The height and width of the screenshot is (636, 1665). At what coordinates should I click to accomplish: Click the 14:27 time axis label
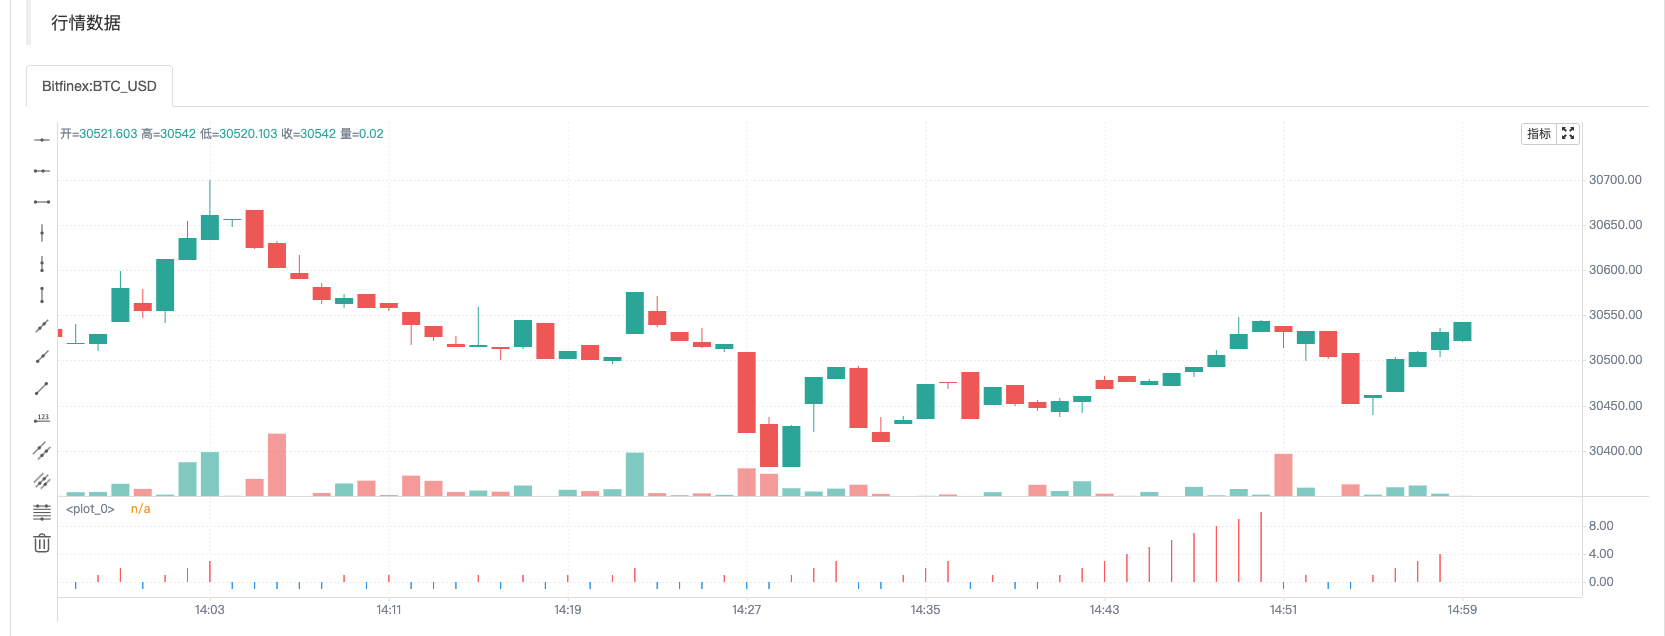(x=746, y=609)
